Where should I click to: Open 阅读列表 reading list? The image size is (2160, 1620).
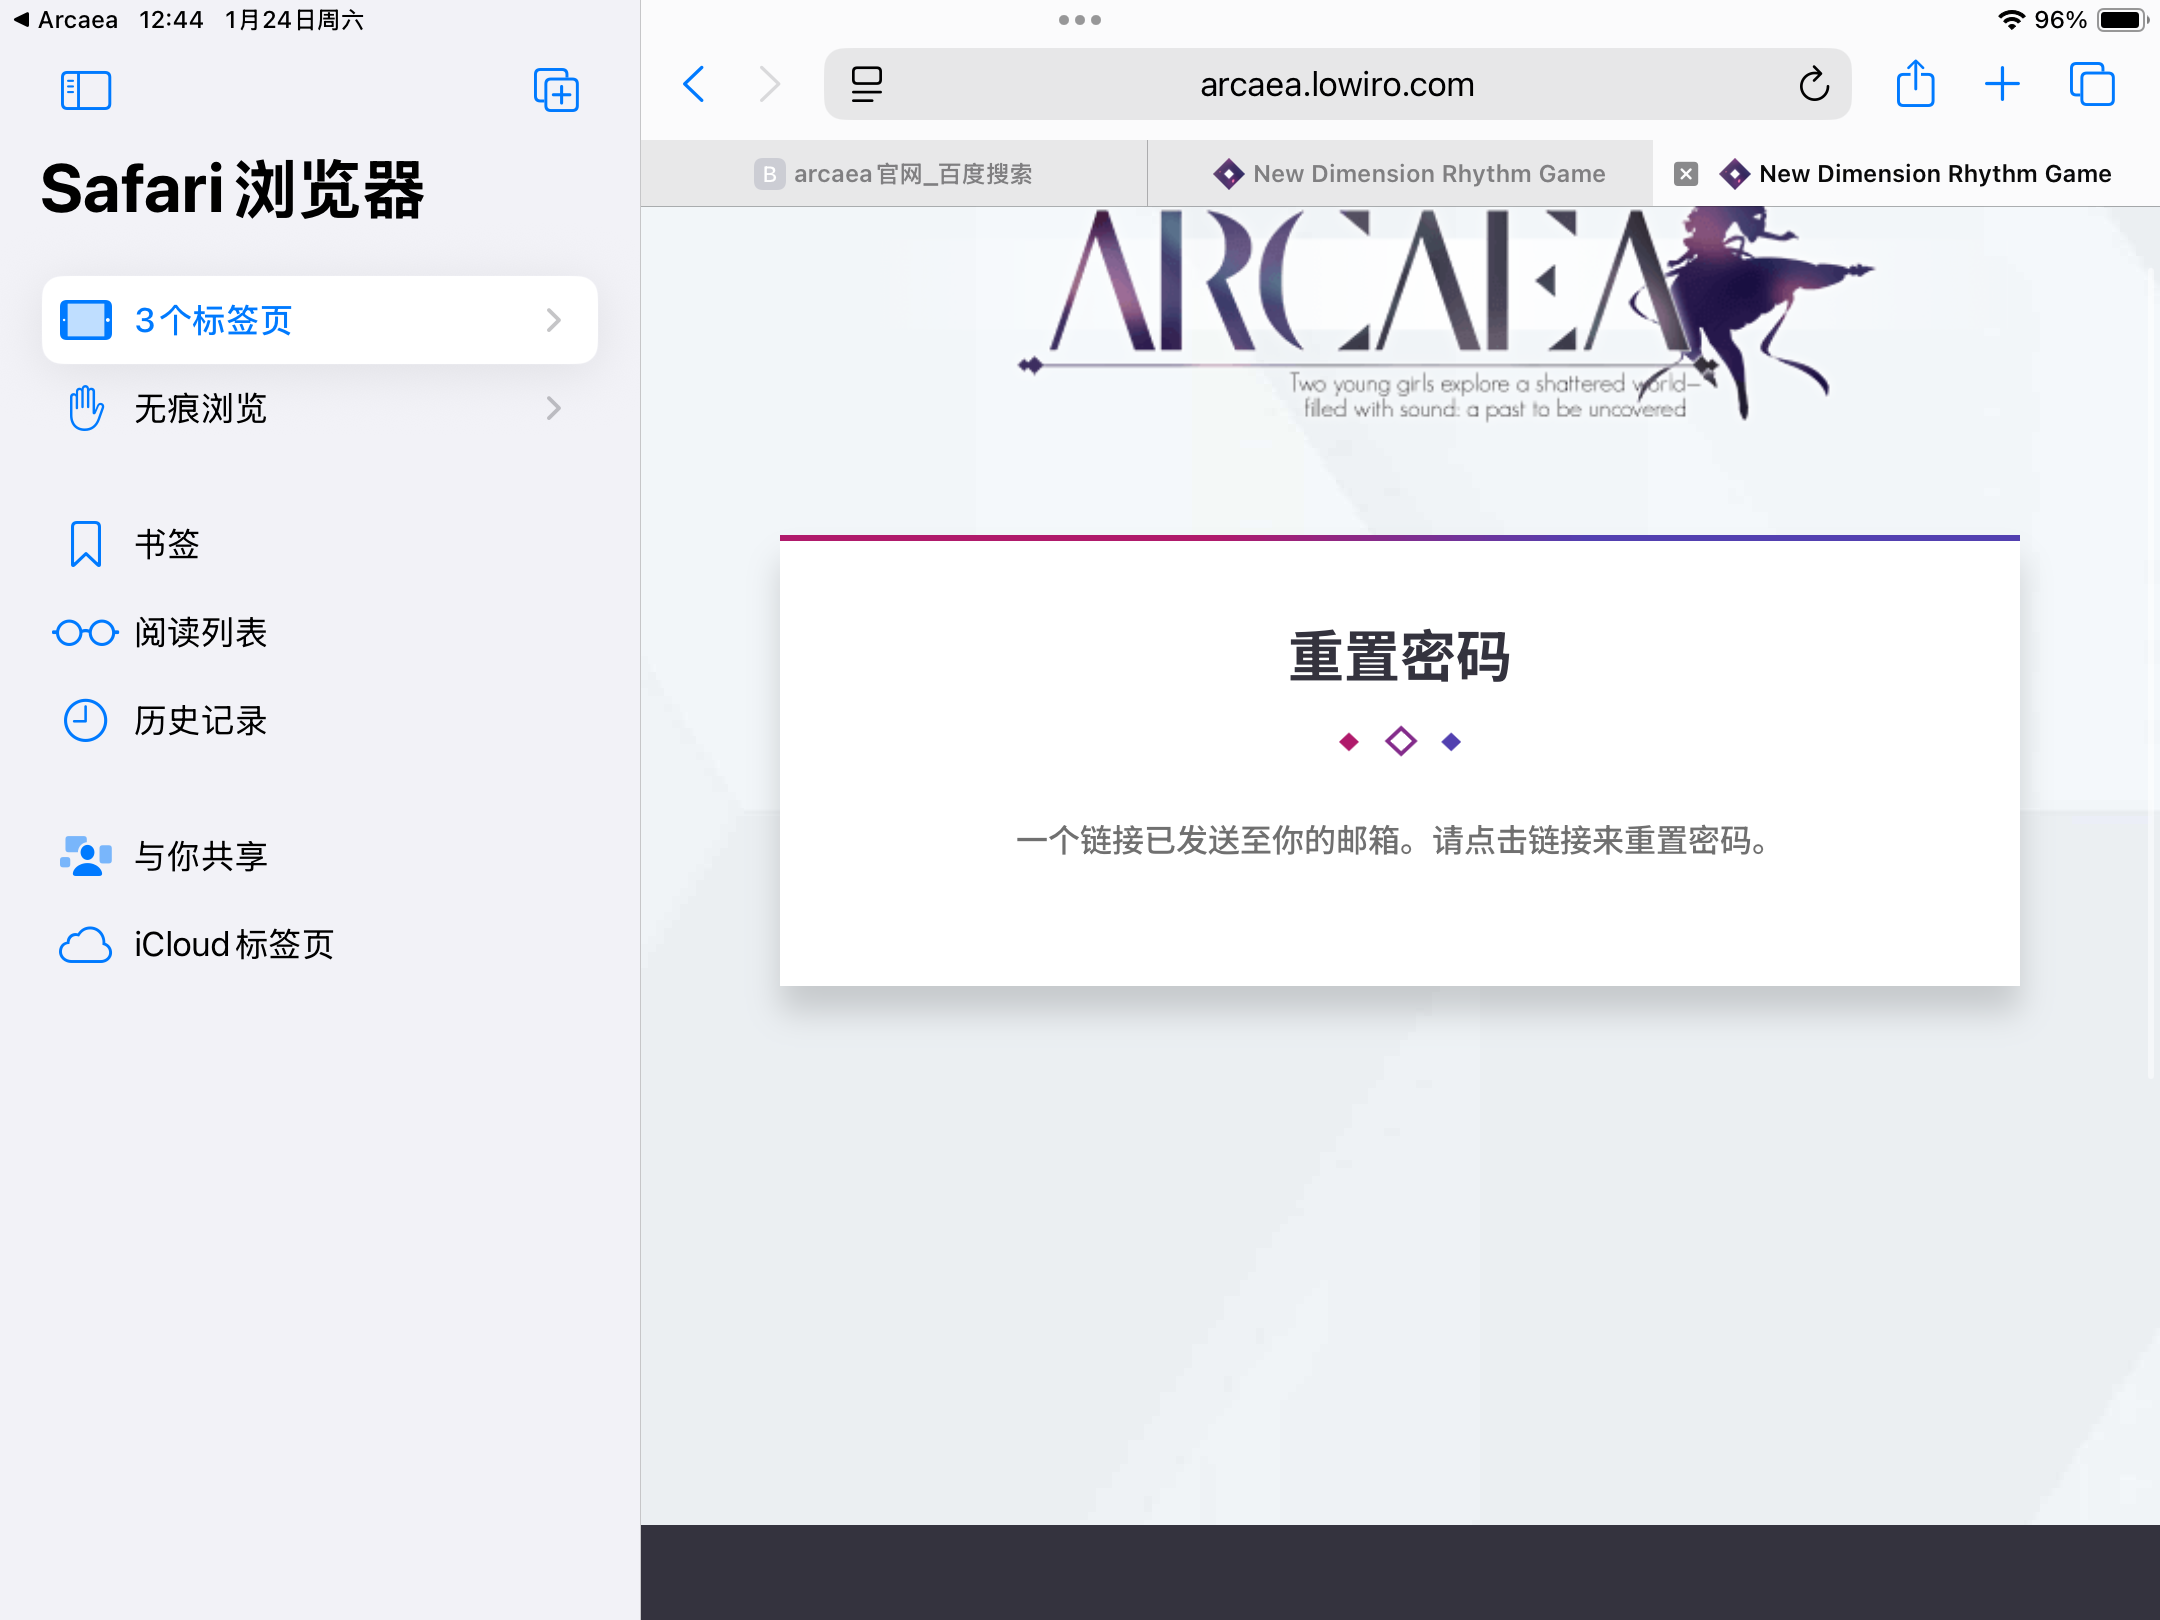320,633
